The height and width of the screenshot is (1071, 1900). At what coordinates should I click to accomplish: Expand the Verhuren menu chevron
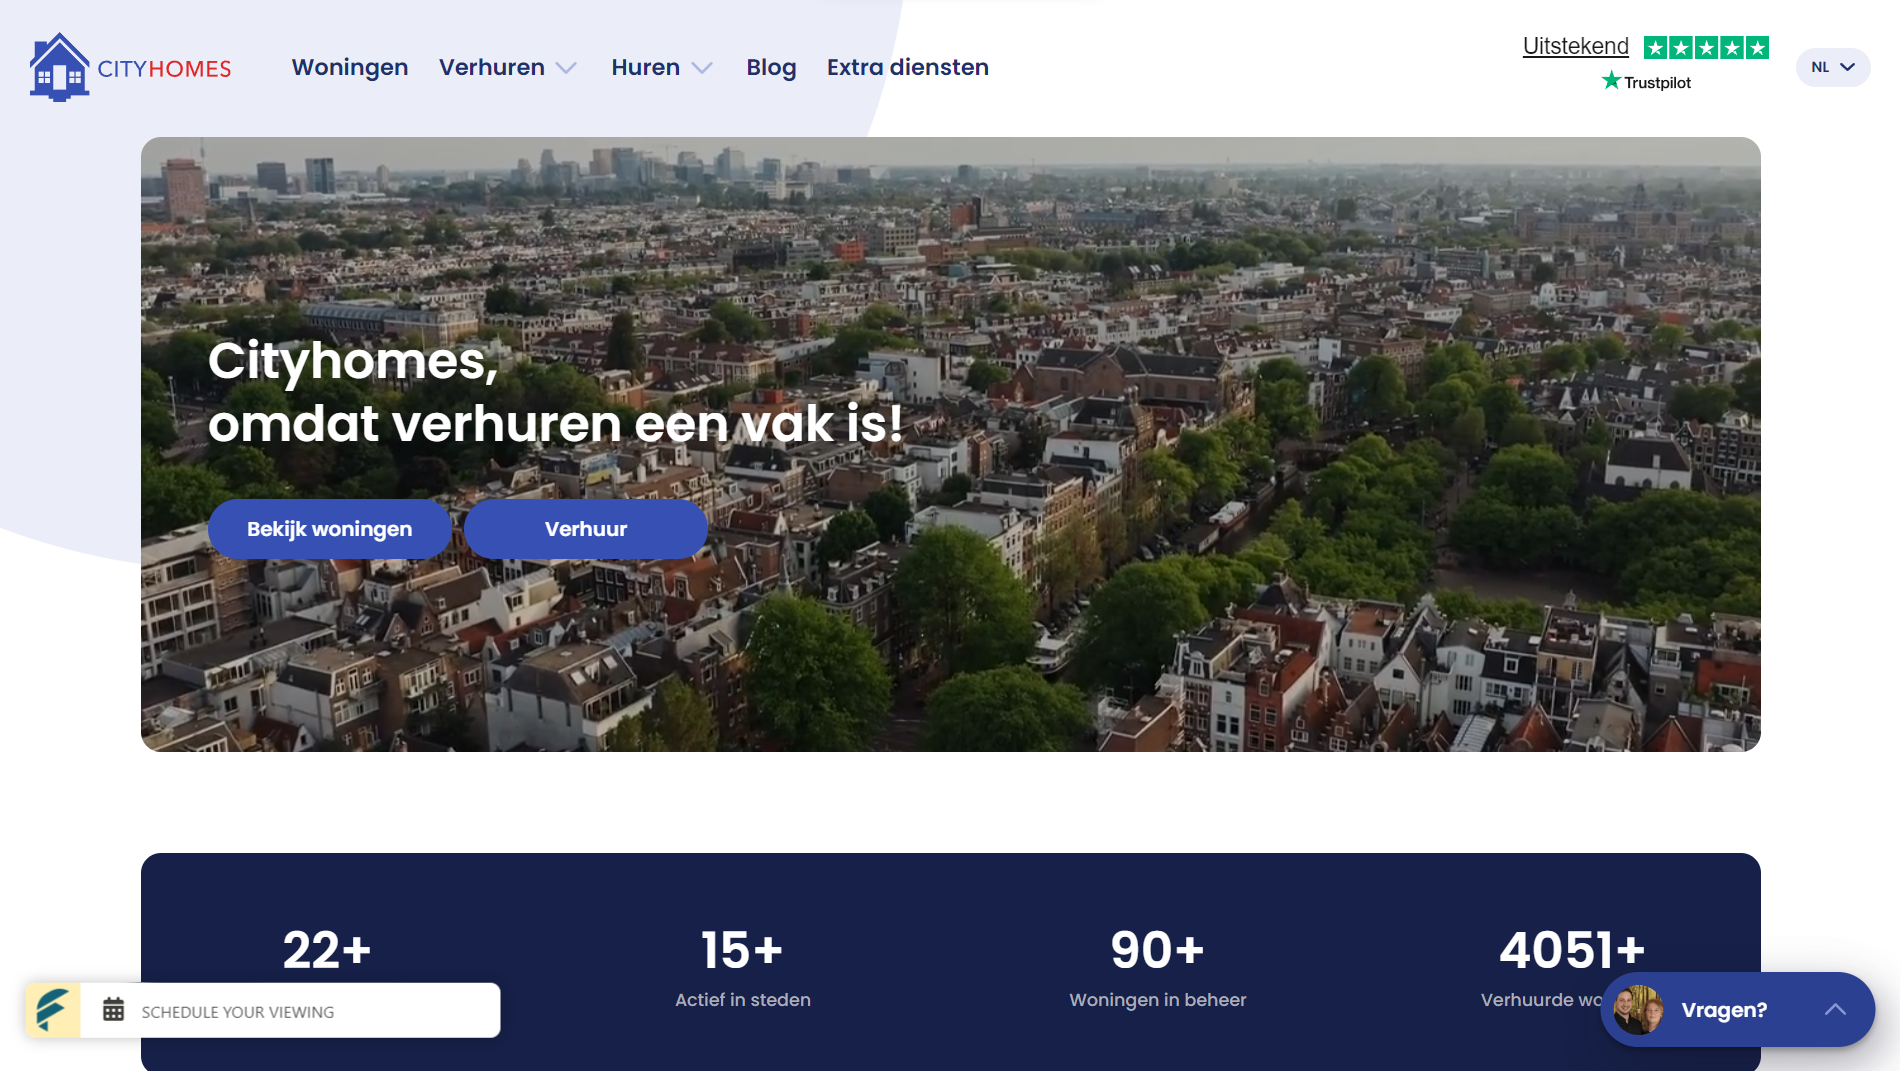pyautogui.click(x=566, y=68)
